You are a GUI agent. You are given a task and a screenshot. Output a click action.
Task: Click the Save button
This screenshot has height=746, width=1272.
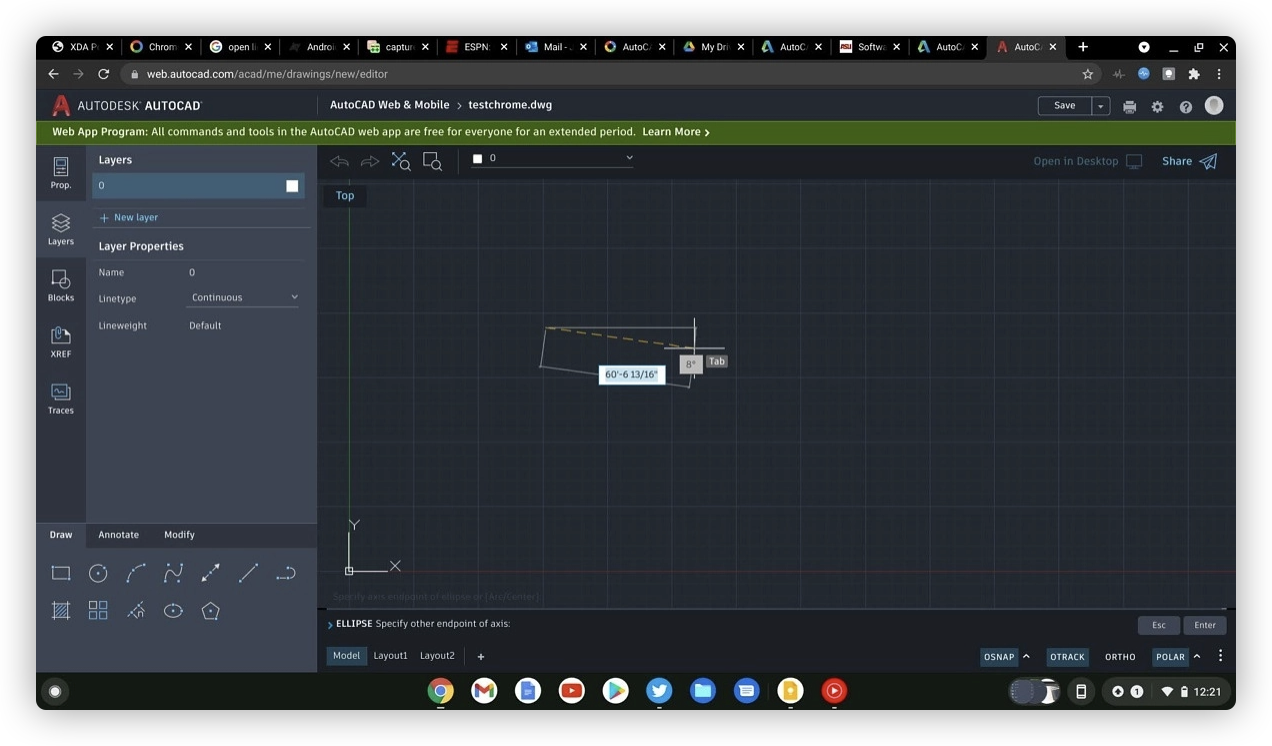click(1064, 105)
